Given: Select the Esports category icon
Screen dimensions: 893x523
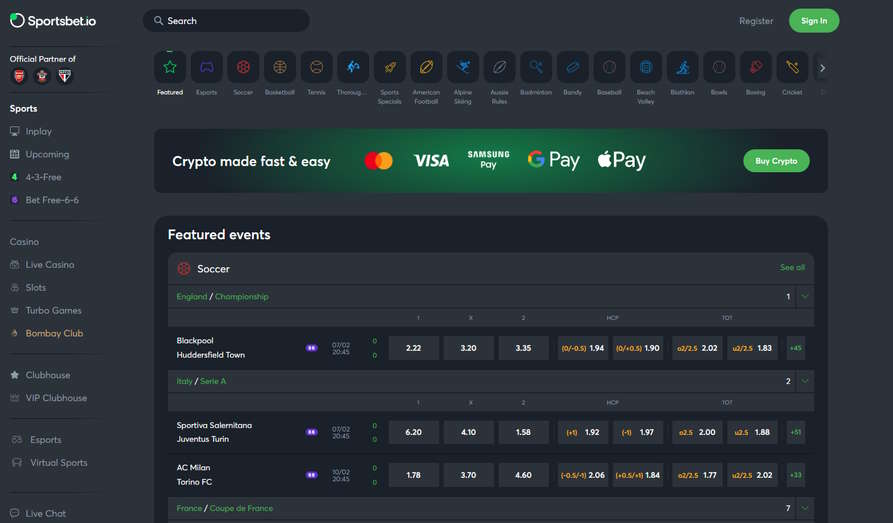Looking at the screenshot, I should 206,68.
